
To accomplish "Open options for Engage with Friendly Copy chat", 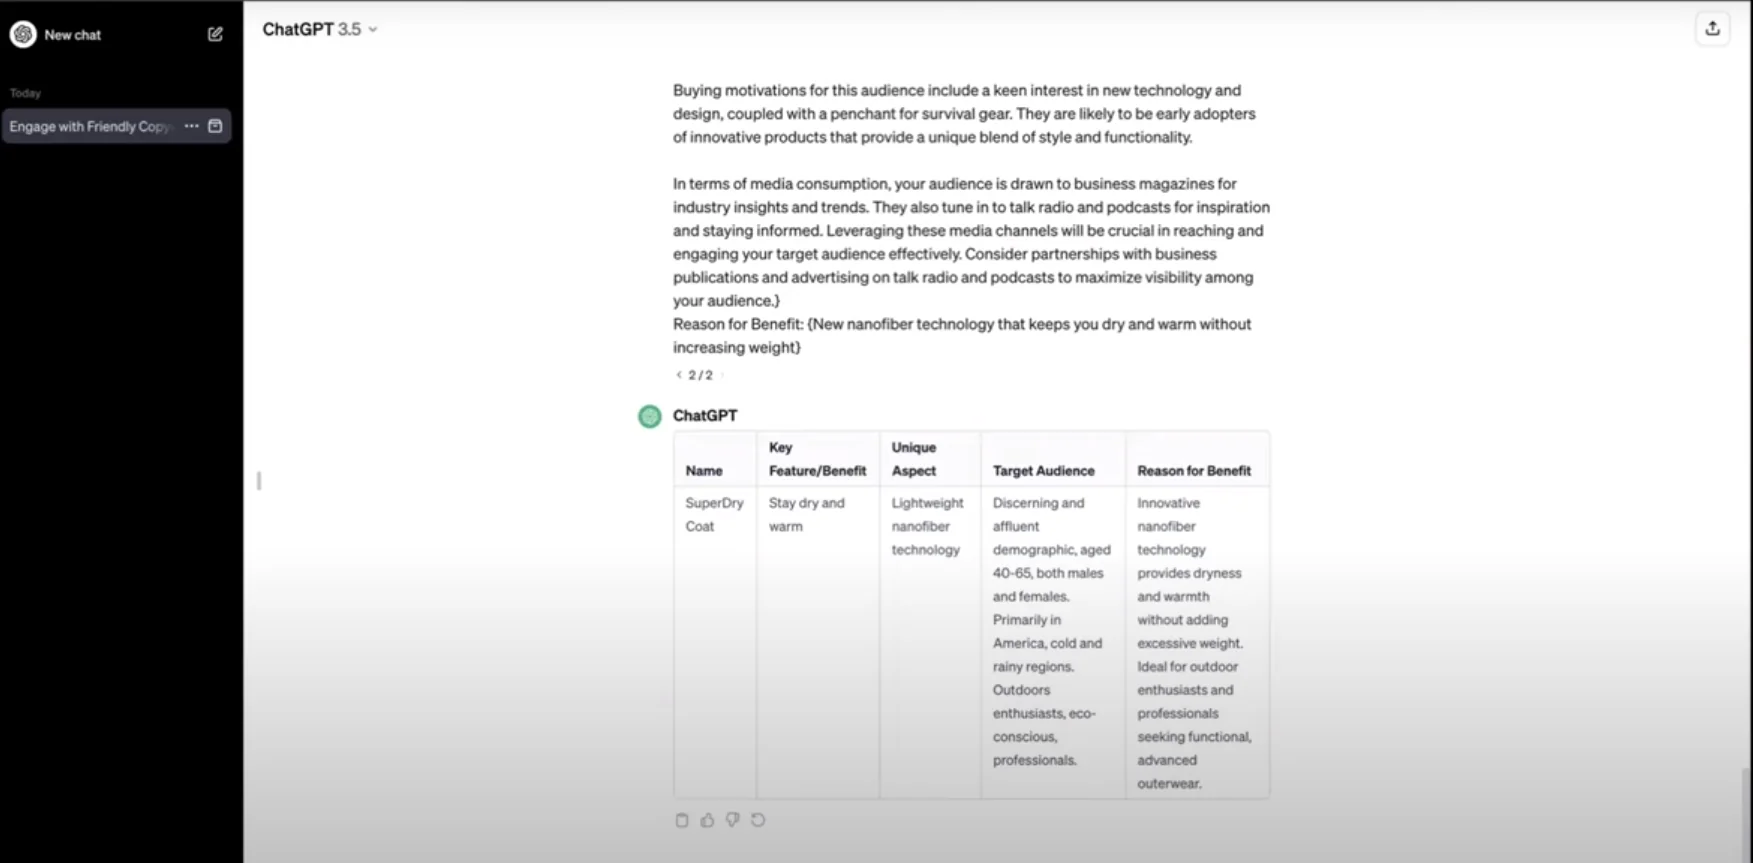I will (191, 126).
